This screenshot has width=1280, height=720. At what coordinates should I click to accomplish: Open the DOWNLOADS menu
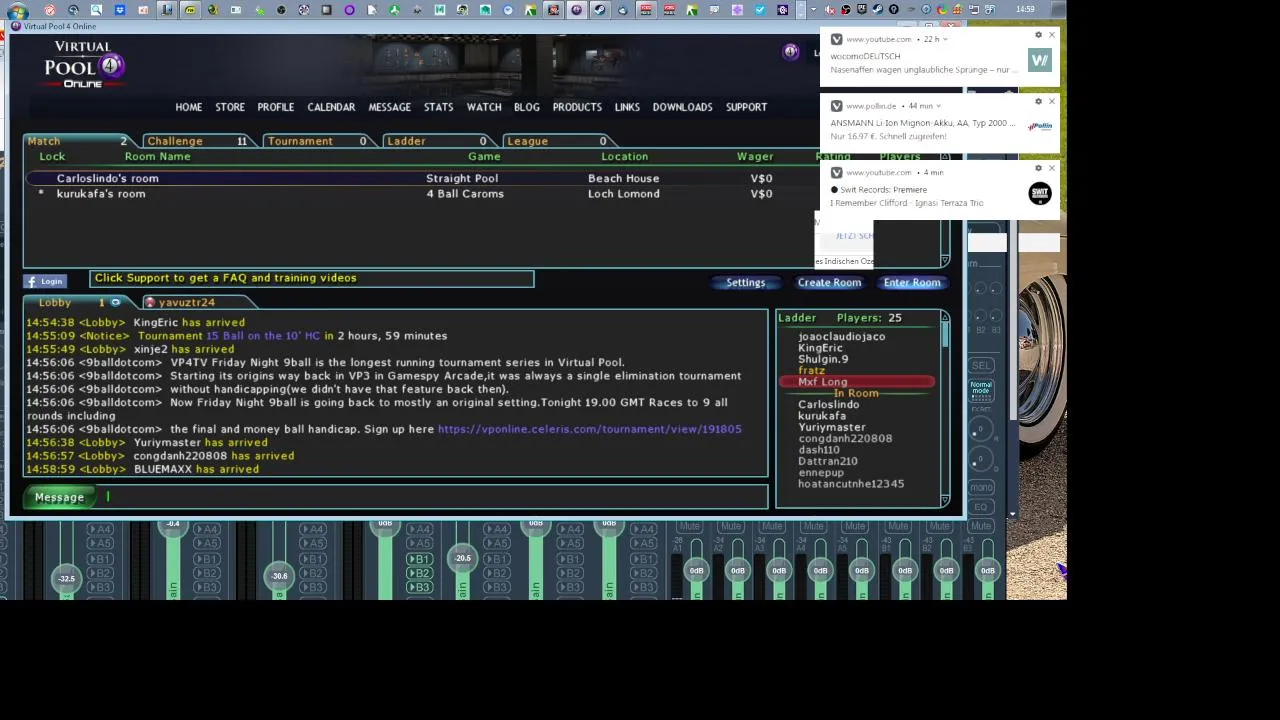coord(683,107)
